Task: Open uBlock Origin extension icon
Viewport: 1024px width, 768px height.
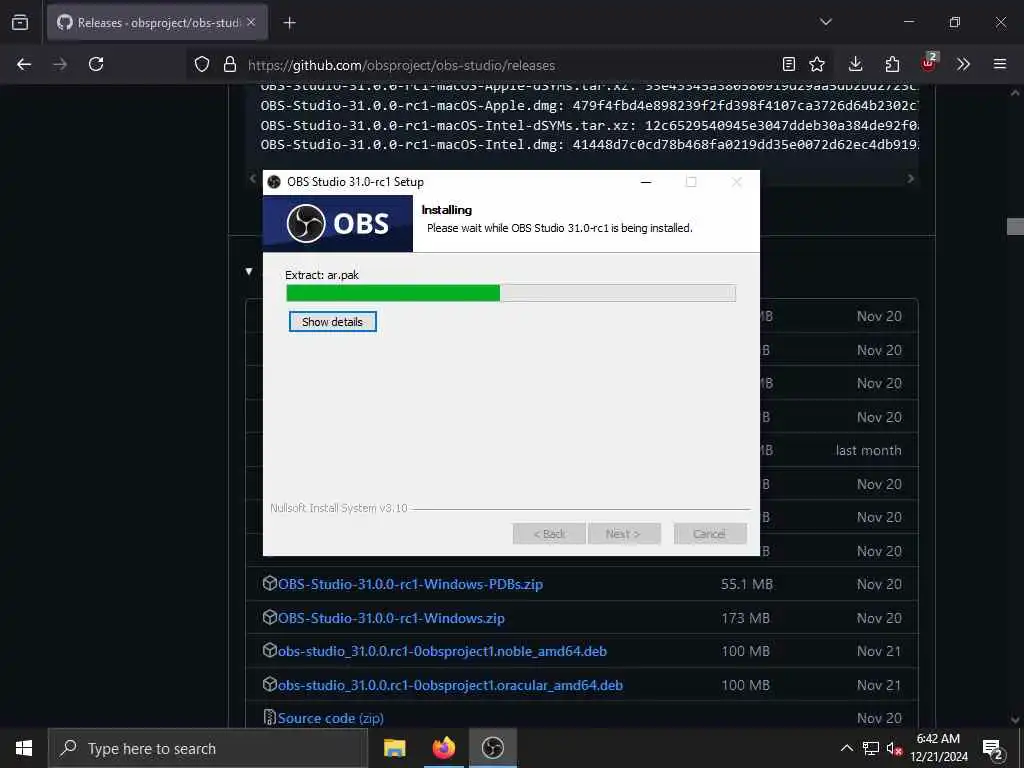Action: 929,63
